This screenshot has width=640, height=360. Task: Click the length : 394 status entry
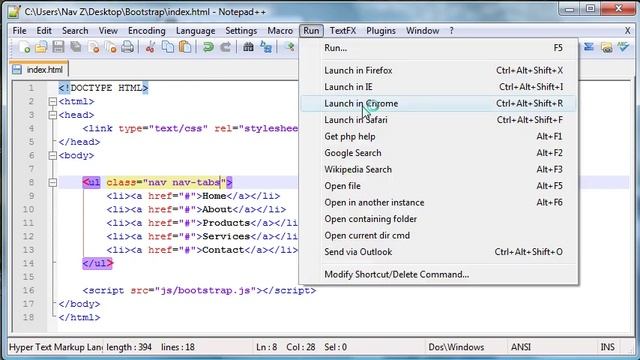(129, 347)
